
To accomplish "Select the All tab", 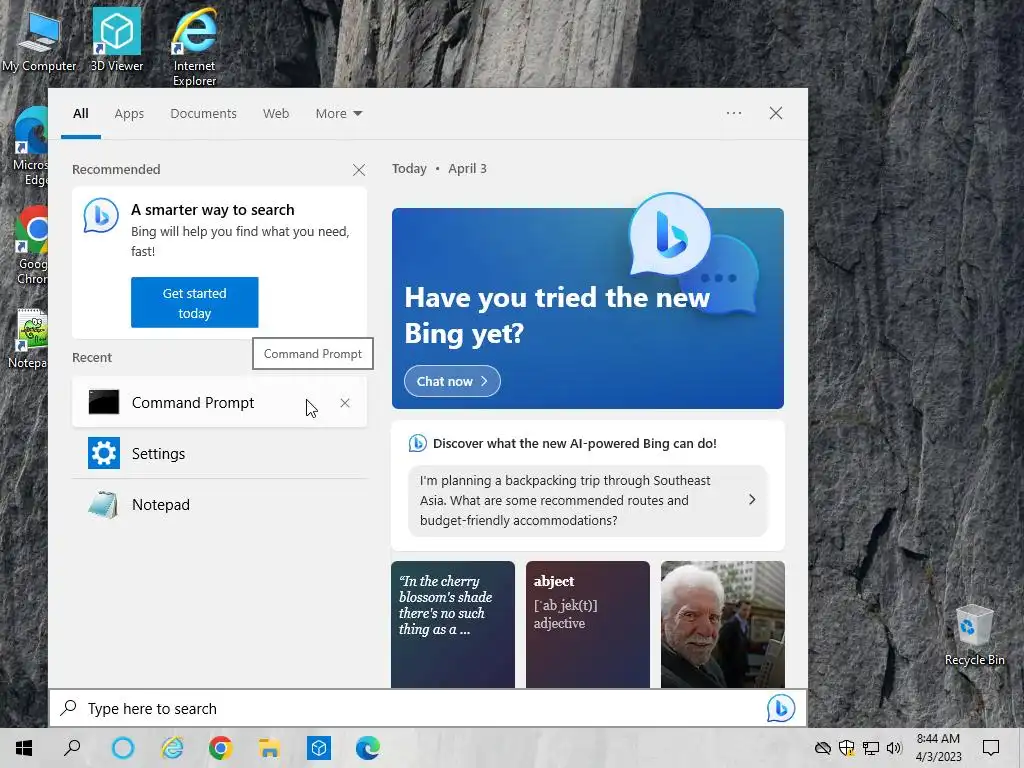I will point(81,114).
